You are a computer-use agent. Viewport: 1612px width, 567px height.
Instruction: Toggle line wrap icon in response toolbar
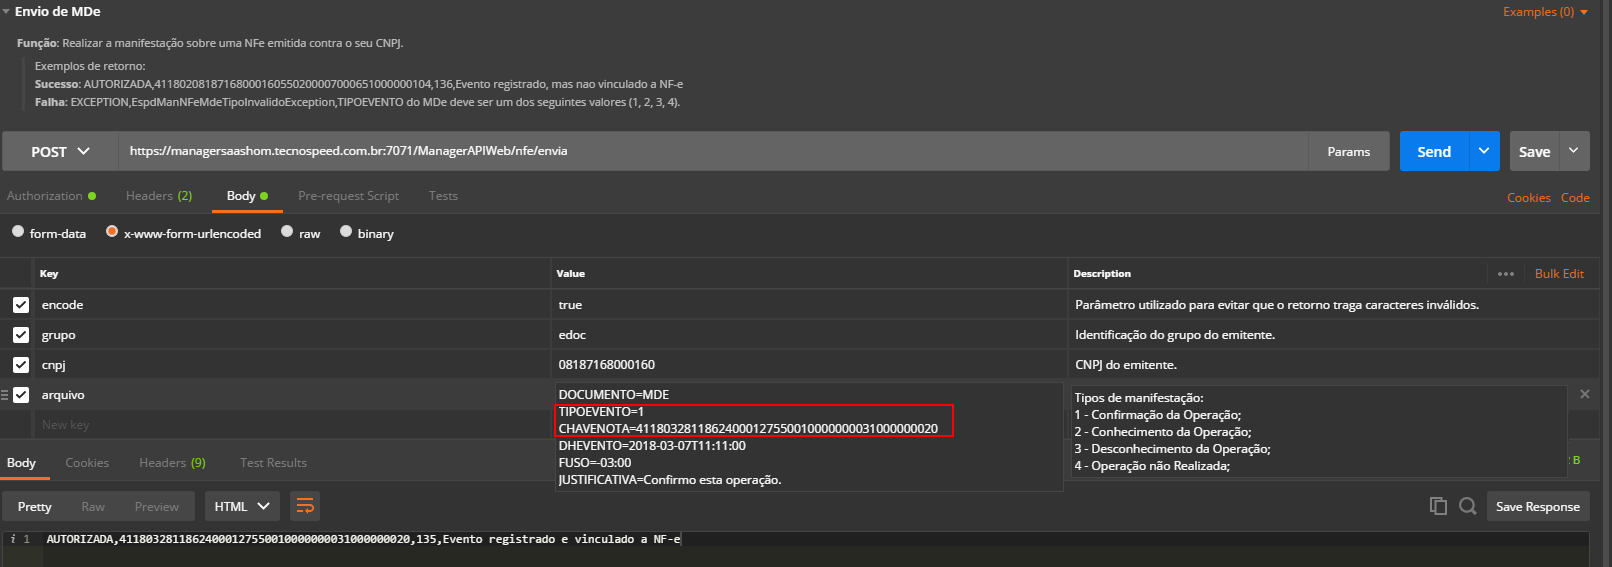305,506
